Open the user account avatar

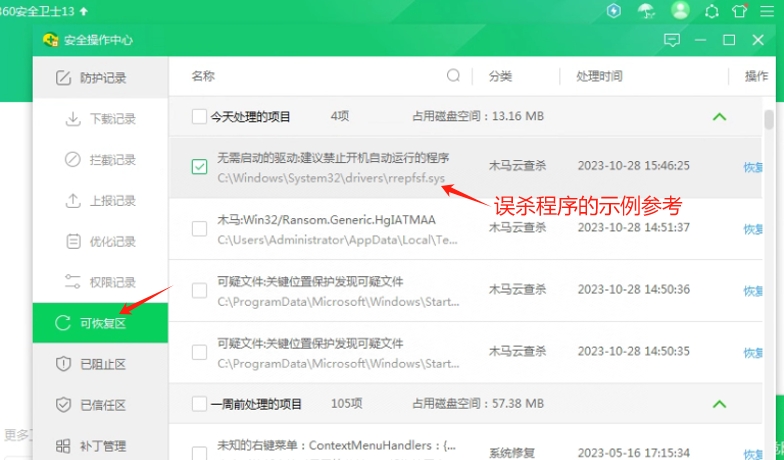pyautogui.click(x=680, y=10)
